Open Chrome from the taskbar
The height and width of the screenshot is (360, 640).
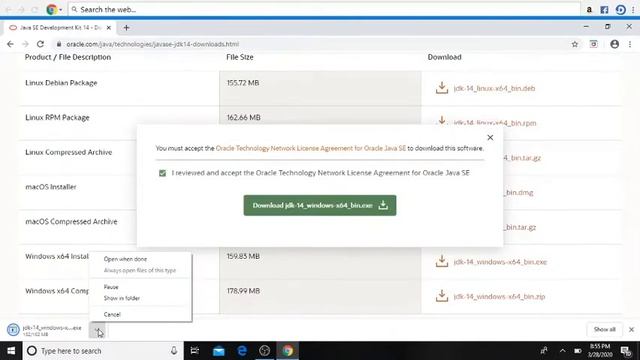click(x=287, y=351)
